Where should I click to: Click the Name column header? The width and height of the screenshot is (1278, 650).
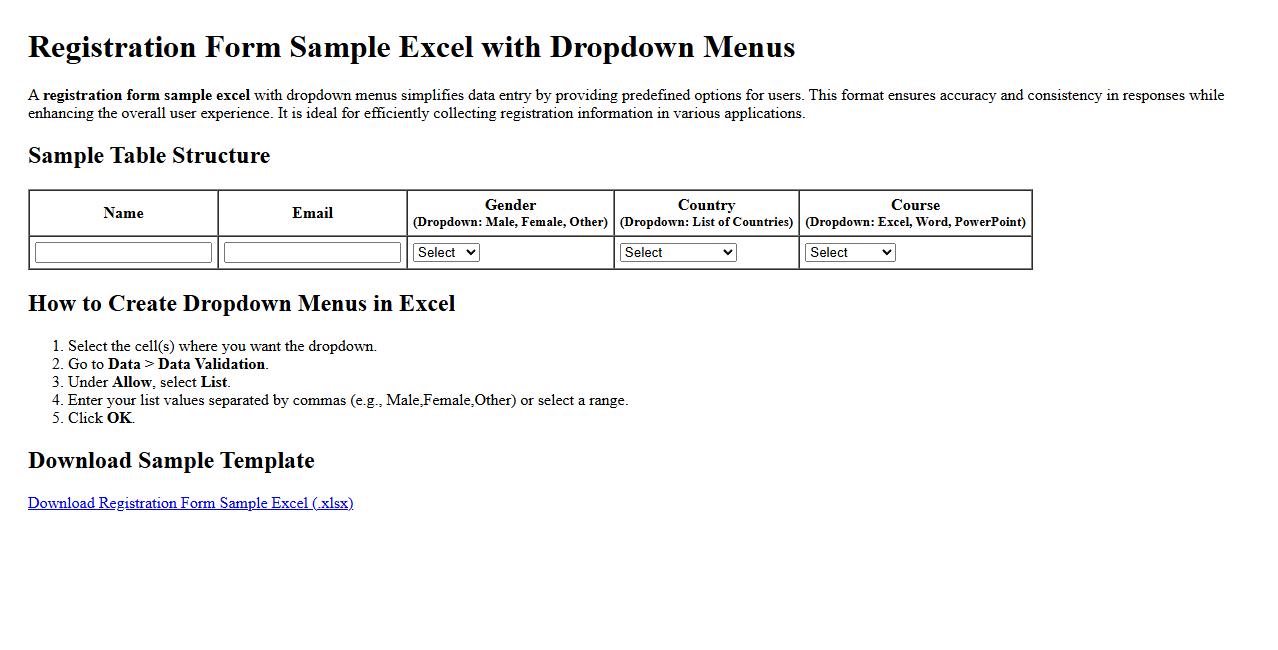click(x=122, y=212)
